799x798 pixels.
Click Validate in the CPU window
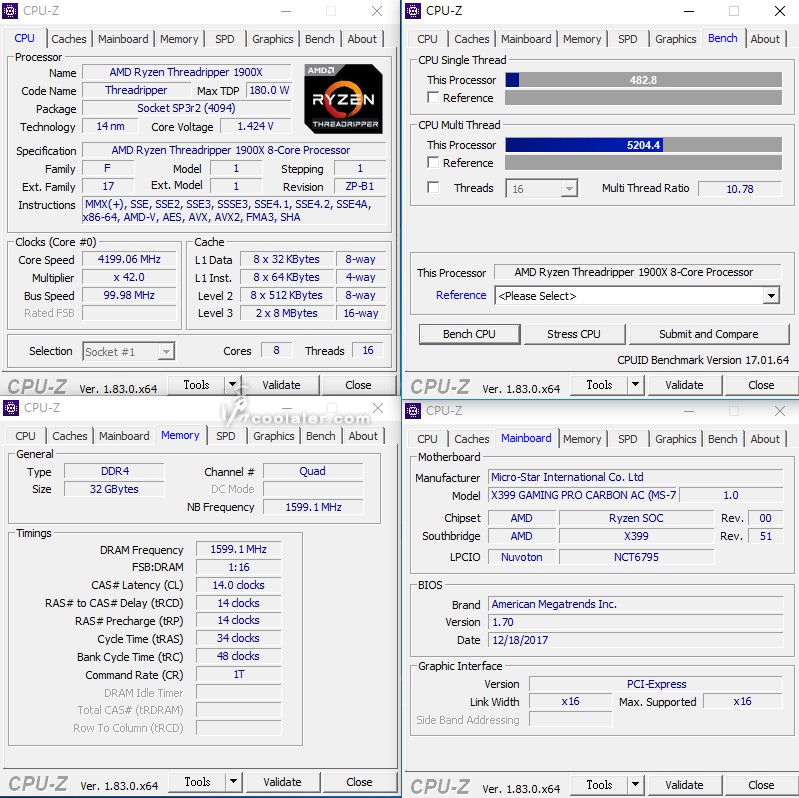281,385
